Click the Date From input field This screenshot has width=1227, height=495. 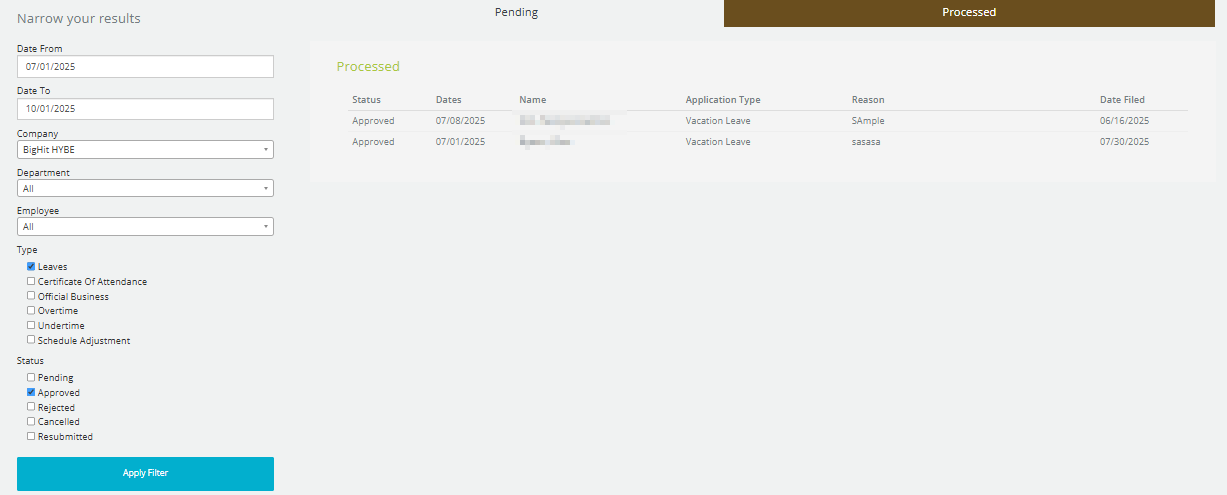(145, 66)
